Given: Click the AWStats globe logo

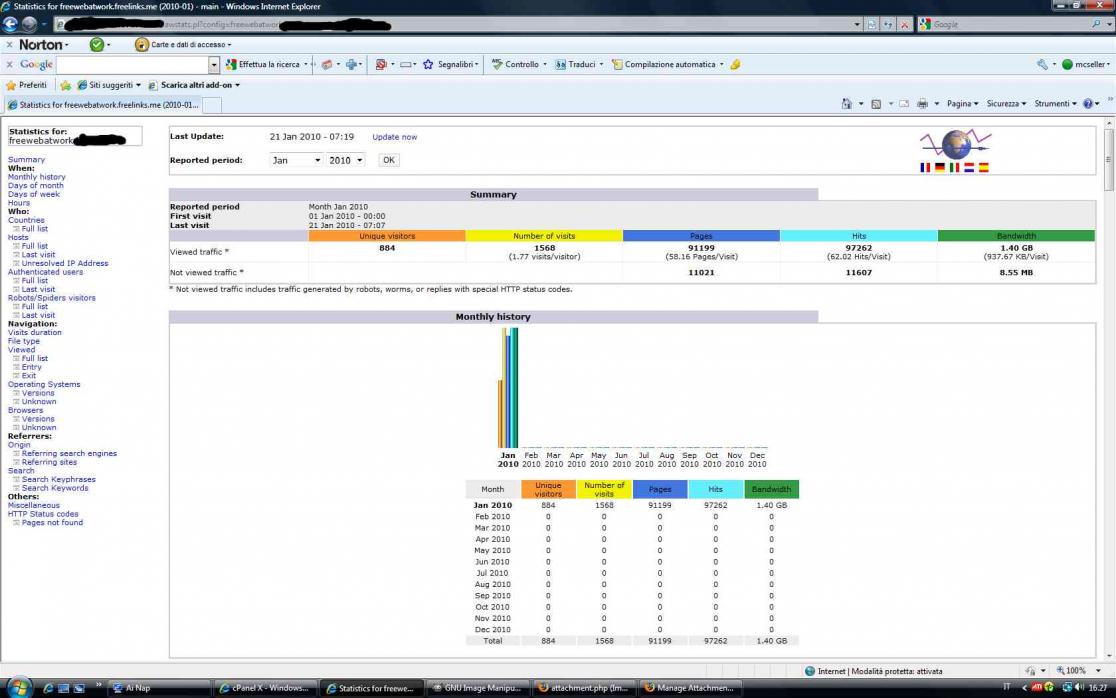Looking at the screenshot, I should click(956, 144).
